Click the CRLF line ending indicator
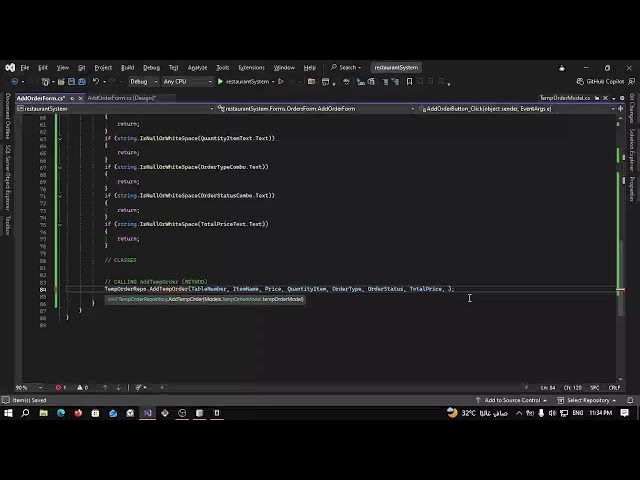Image resolution: width=640 pixels, height=480 pixels. (614, 387)
